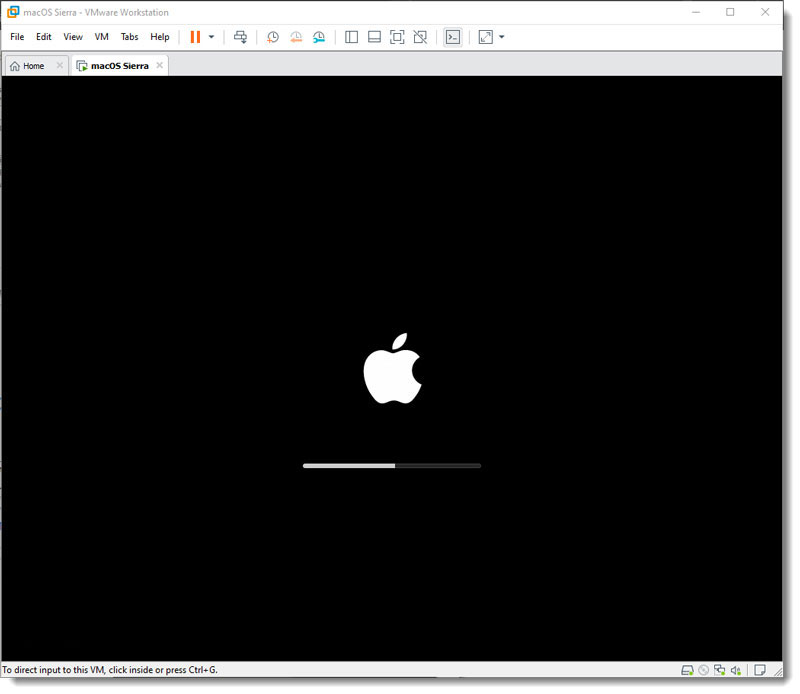The image size is (800, 694).
Task: Open the message log icon
Action: (x=760, y=670)
